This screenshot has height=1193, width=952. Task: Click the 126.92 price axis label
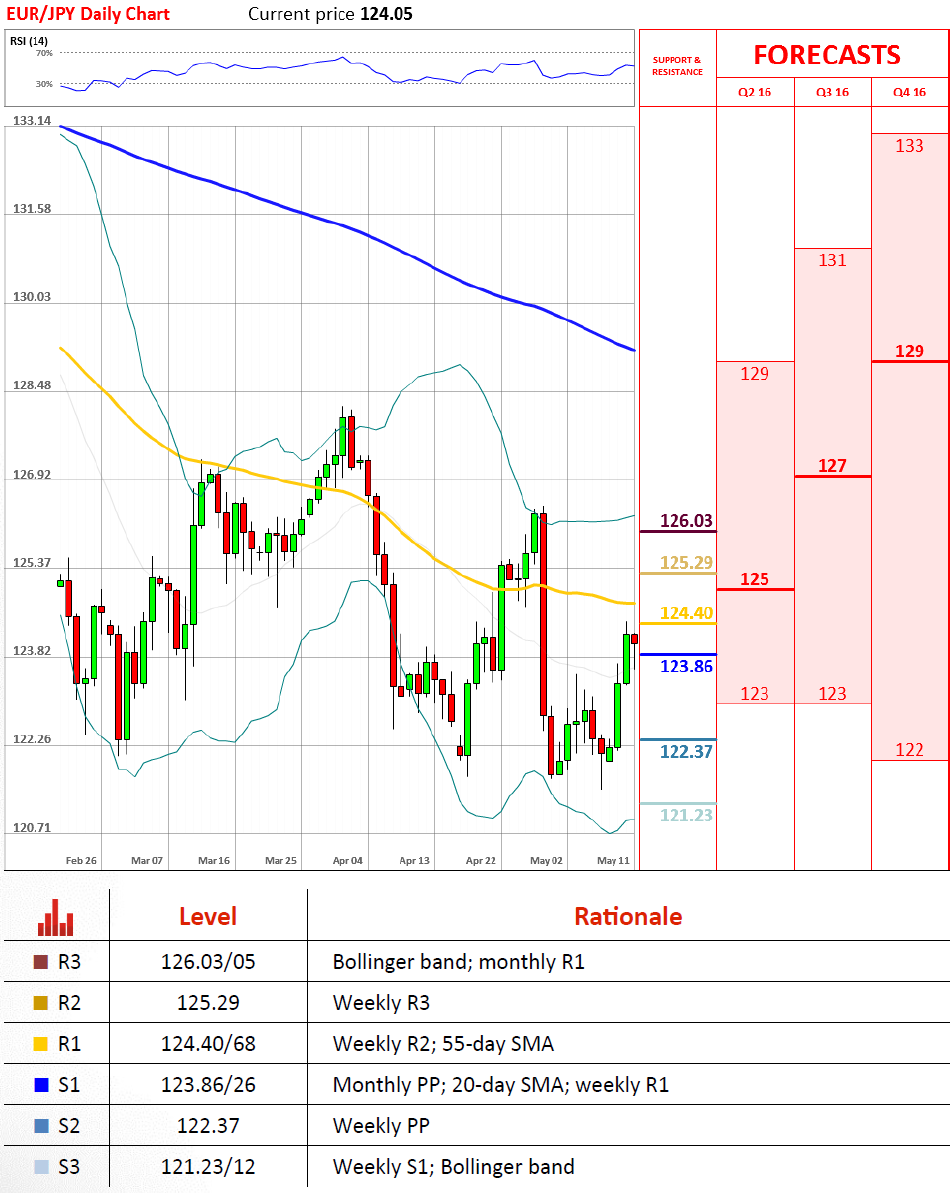click(32, 475)
